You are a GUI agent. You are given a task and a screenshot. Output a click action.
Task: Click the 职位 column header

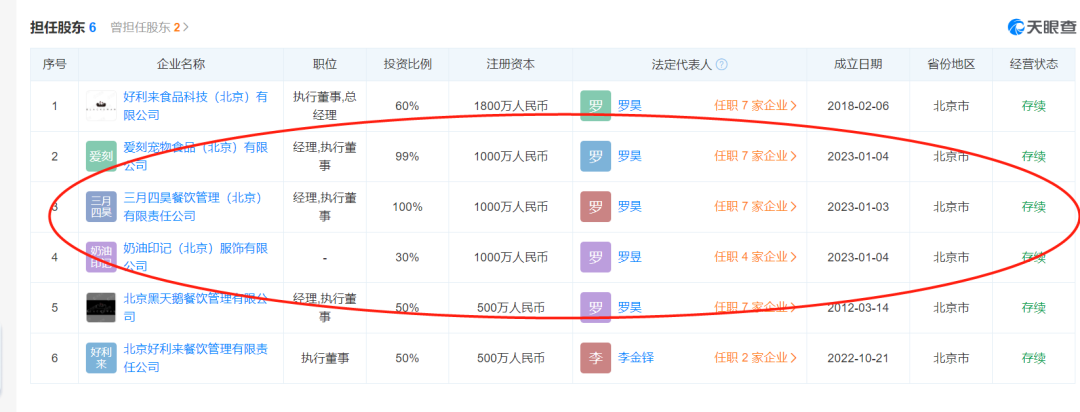[x=324, y=65]
